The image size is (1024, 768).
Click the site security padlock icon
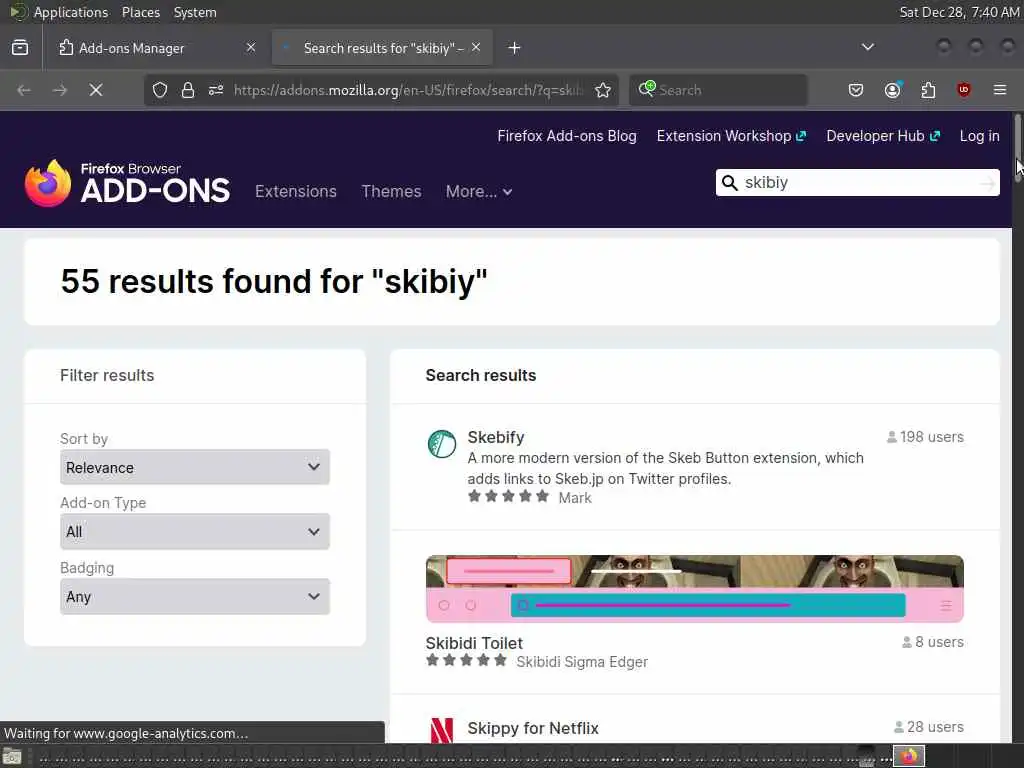188,90
